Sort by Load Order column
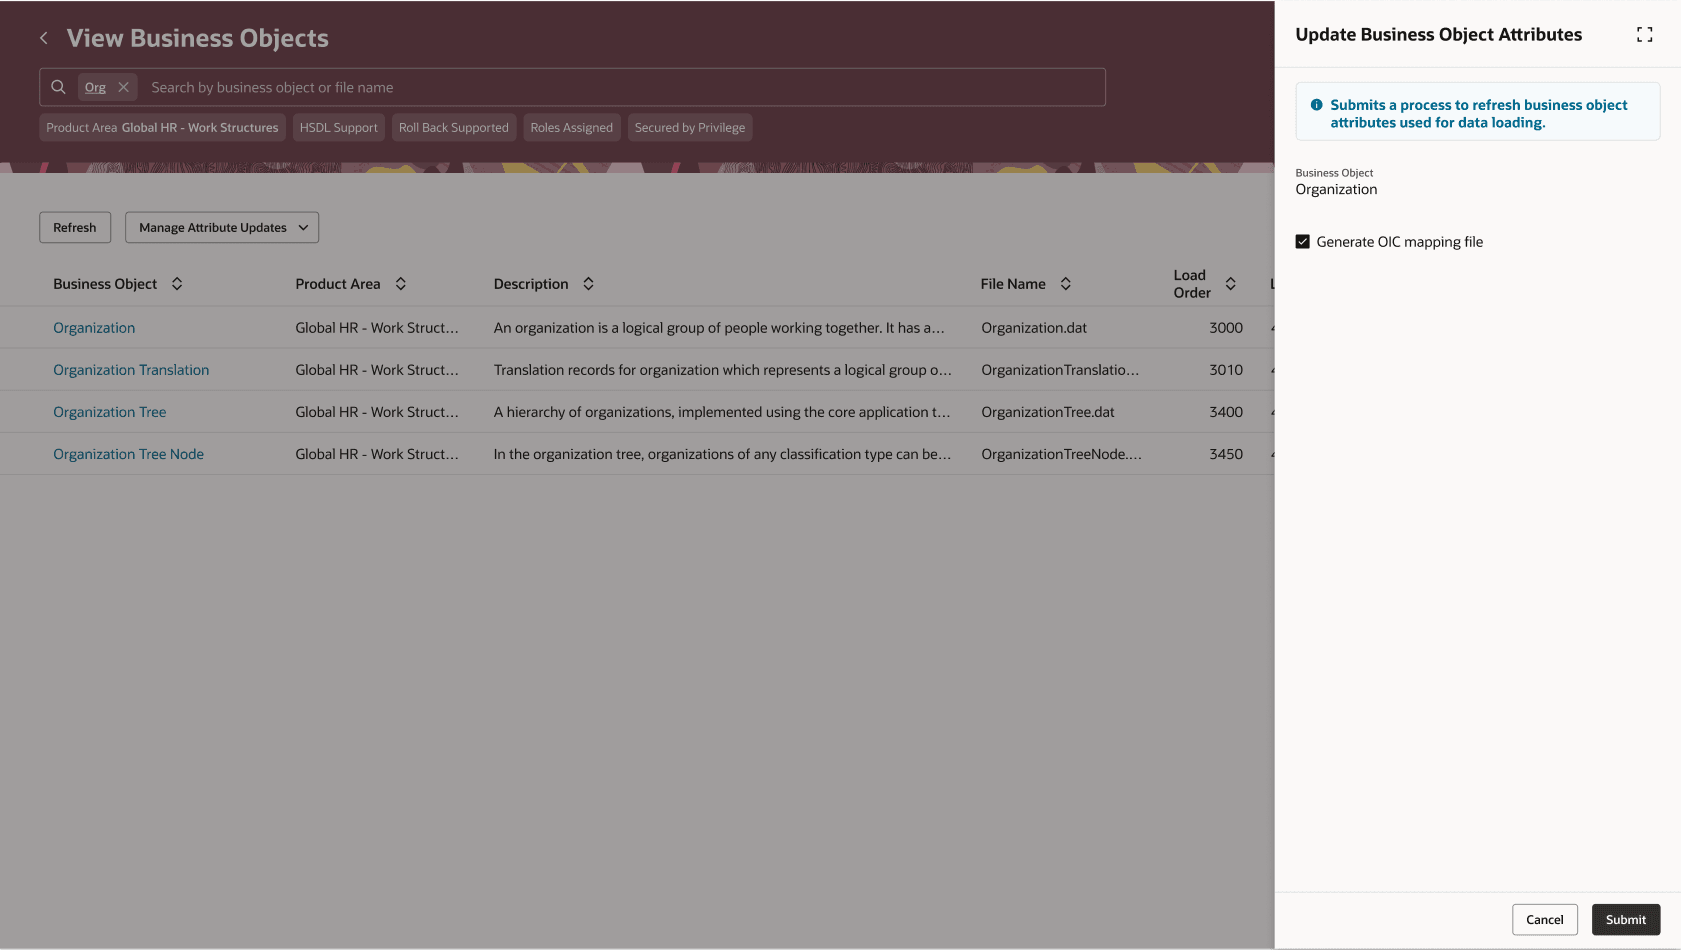The height and width of the screenshot is (950, 1681). pyautogui.click(x=1231, y=284)
